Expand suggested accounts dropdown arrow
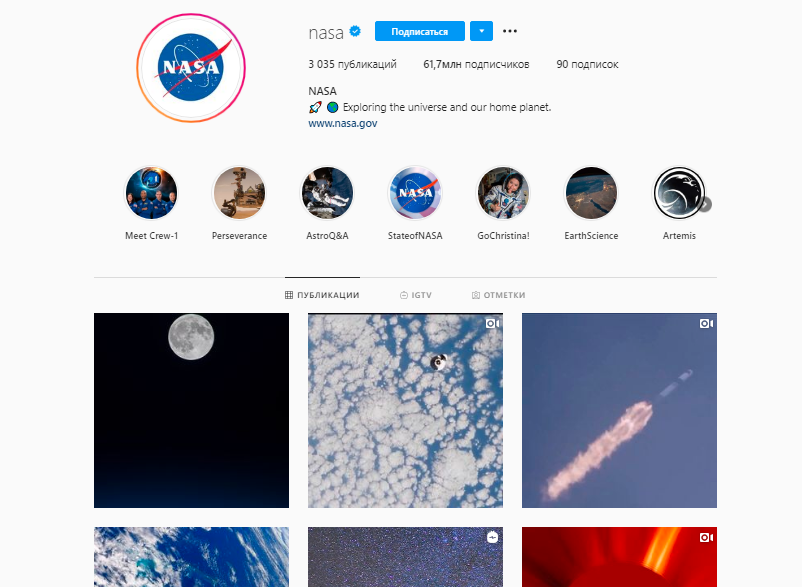Viewport: 802px width, 587px height. [481, 31]
